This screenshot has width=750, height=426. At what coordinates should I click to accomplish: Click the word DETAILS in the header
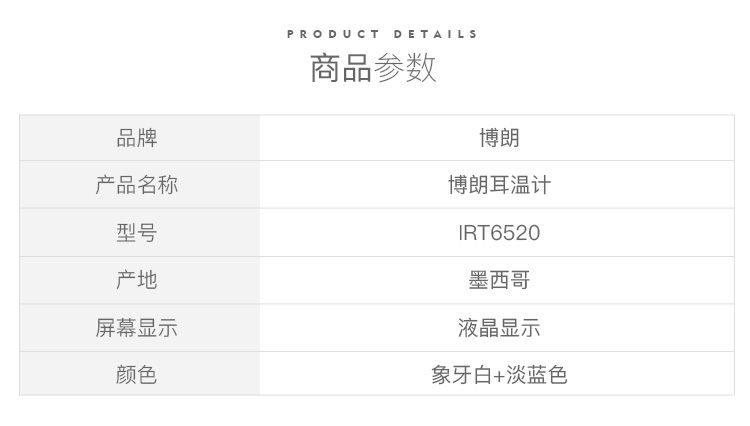pos(436,34)
